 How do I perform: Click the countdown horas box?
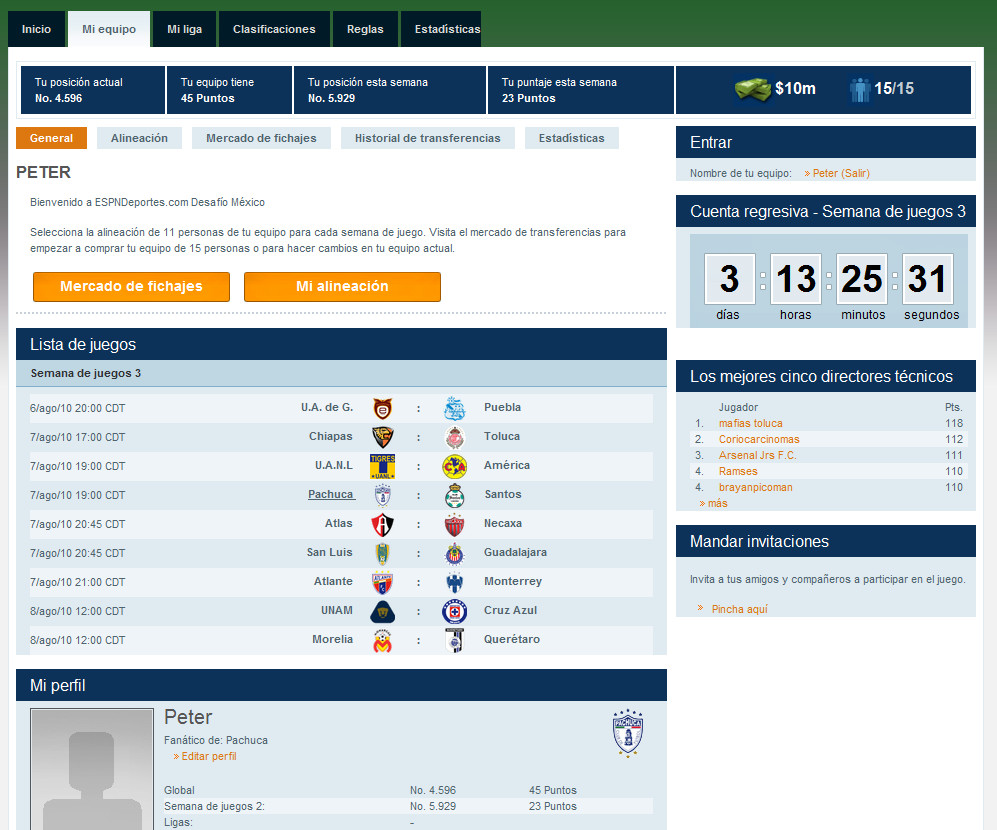795,279
